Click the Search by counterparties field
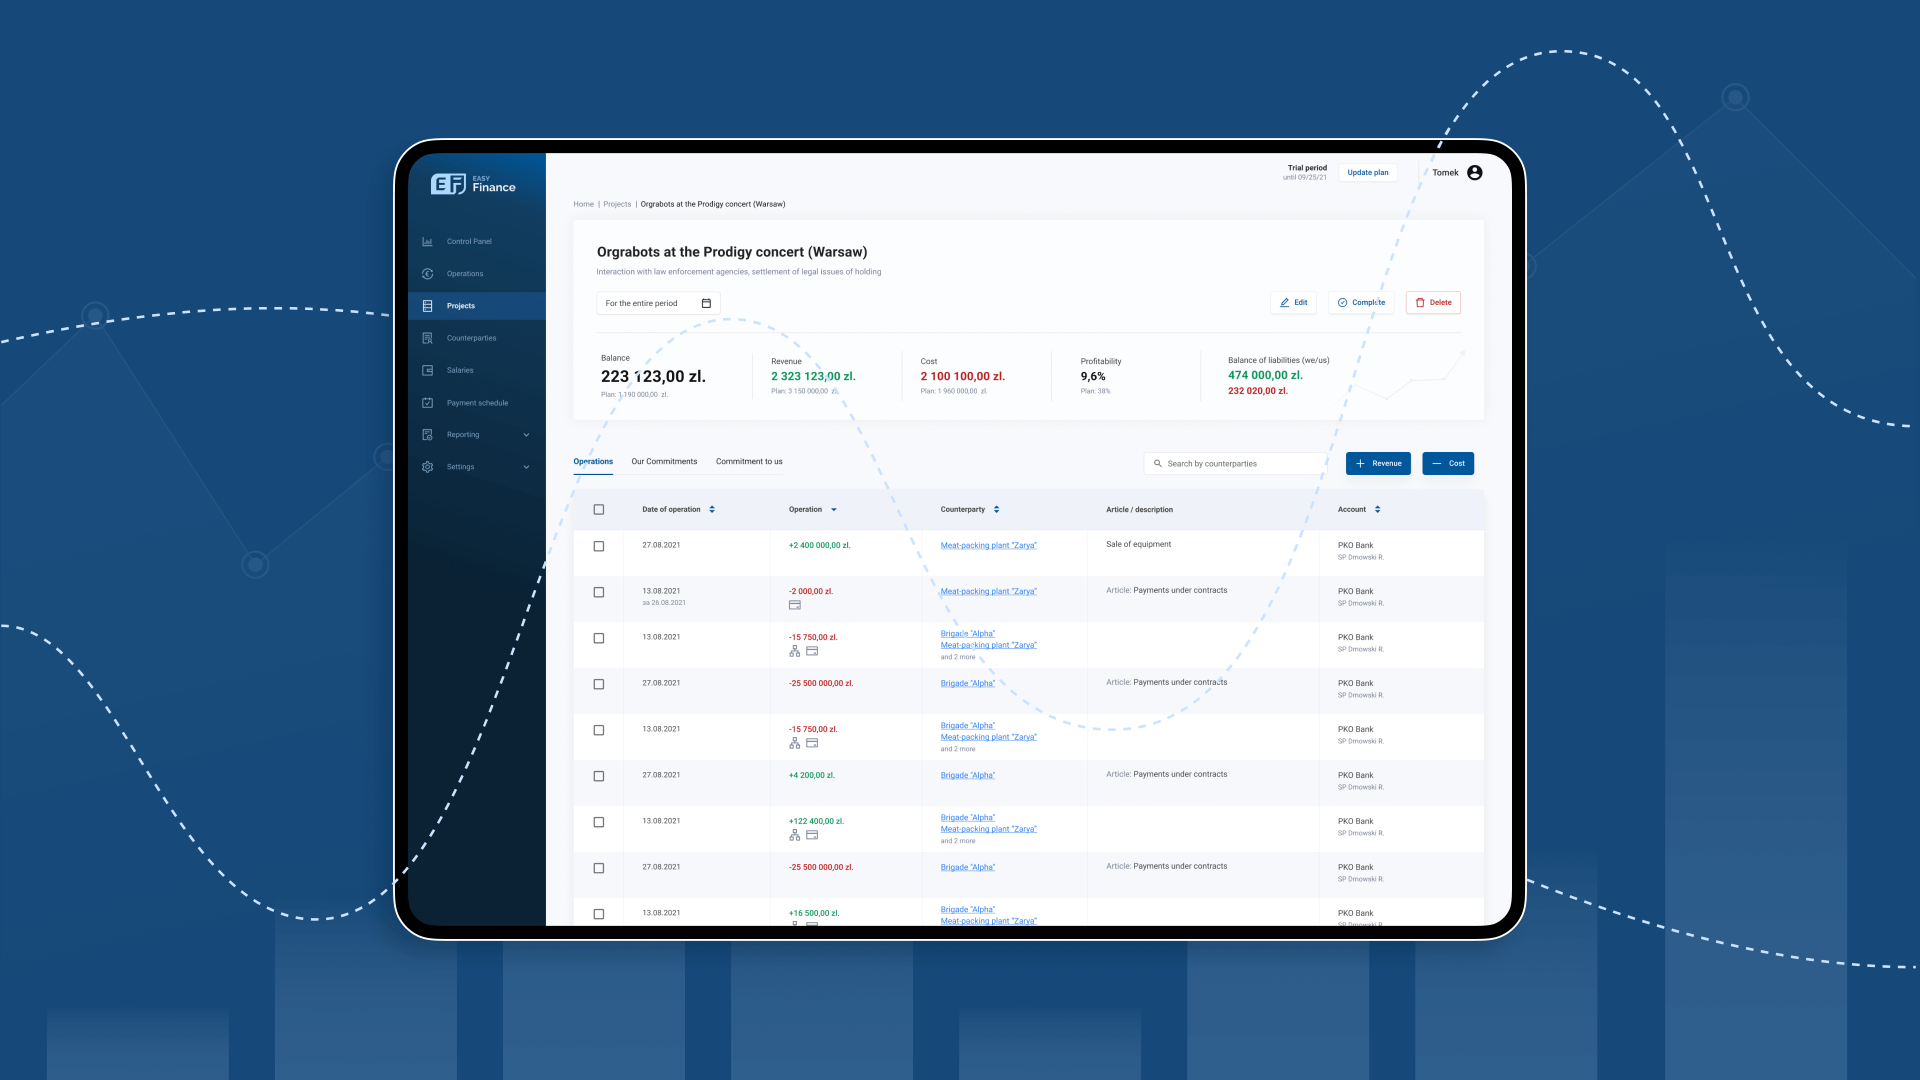This screenshot has height=1080, width=1920. tap(1235, 463)
